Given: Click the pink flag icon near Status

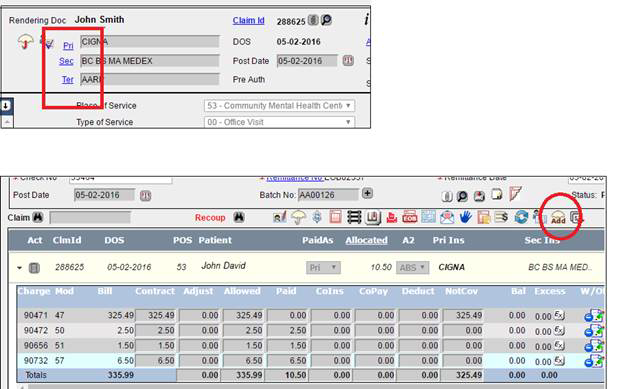Looking at the screenshot, I should (515, 194).
